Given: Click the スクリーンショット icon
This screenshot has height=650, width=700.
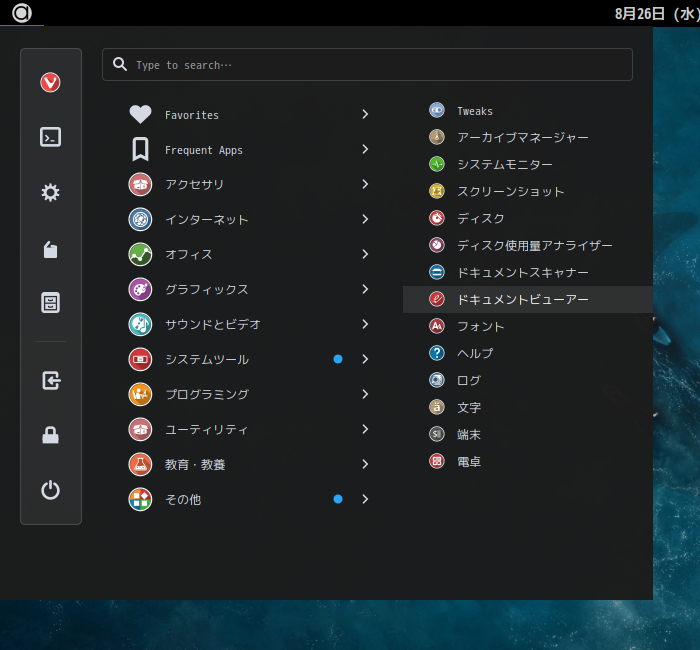Looking at the screenshot, I should [437, 191].
